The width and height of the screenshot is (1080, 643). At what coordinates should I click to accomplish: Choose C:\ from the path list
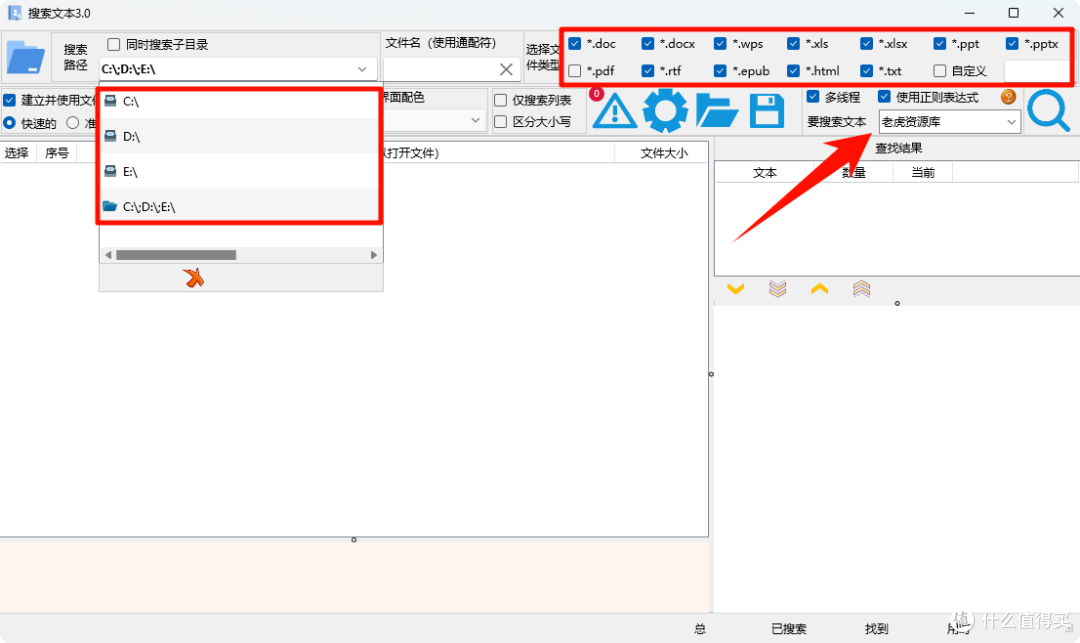point(239,101)
